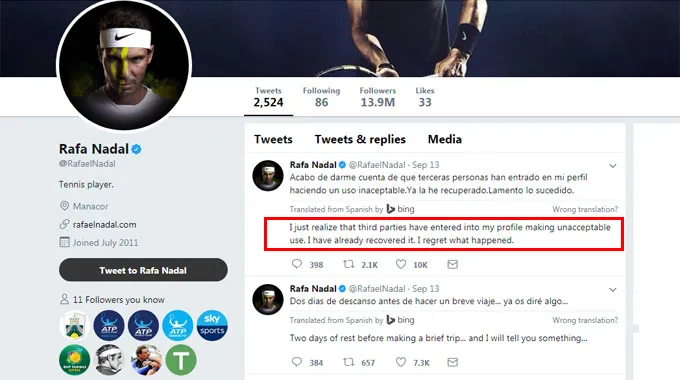The height and width of the screenshot is (380, 680).
Task: Open rafaelnadal.com website link
Action: [105, 225]
